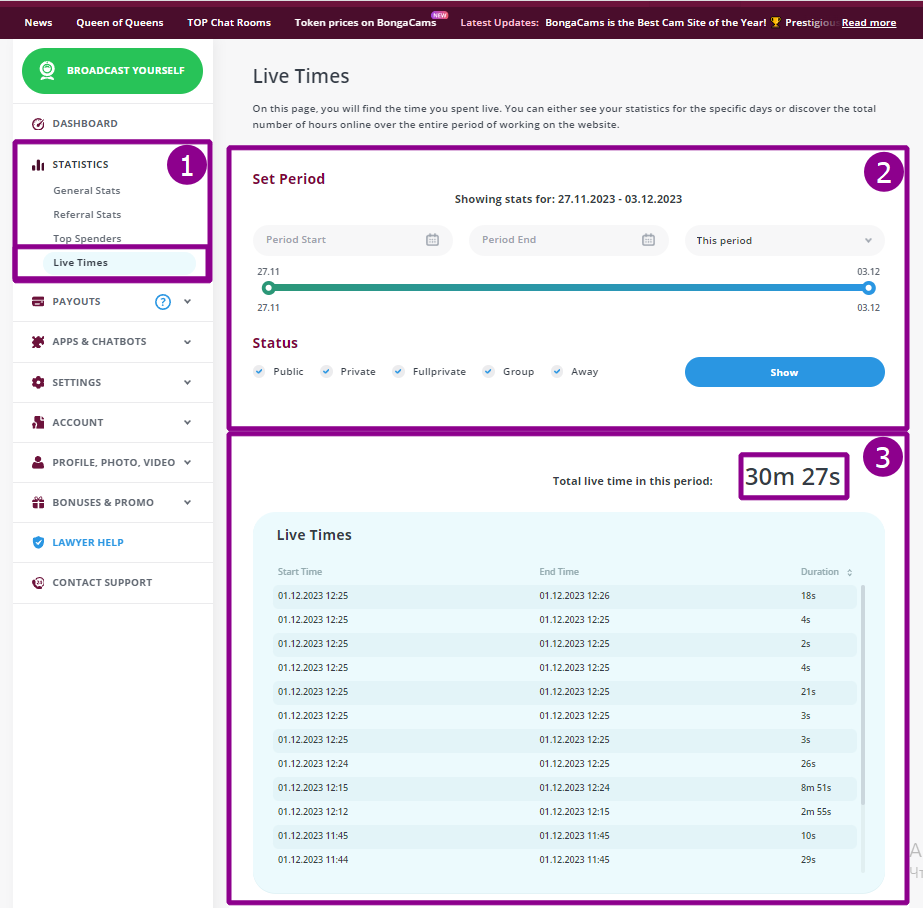Toggle the Away status checkbox
Screen dimensions: 923x908
pos(557,371)
